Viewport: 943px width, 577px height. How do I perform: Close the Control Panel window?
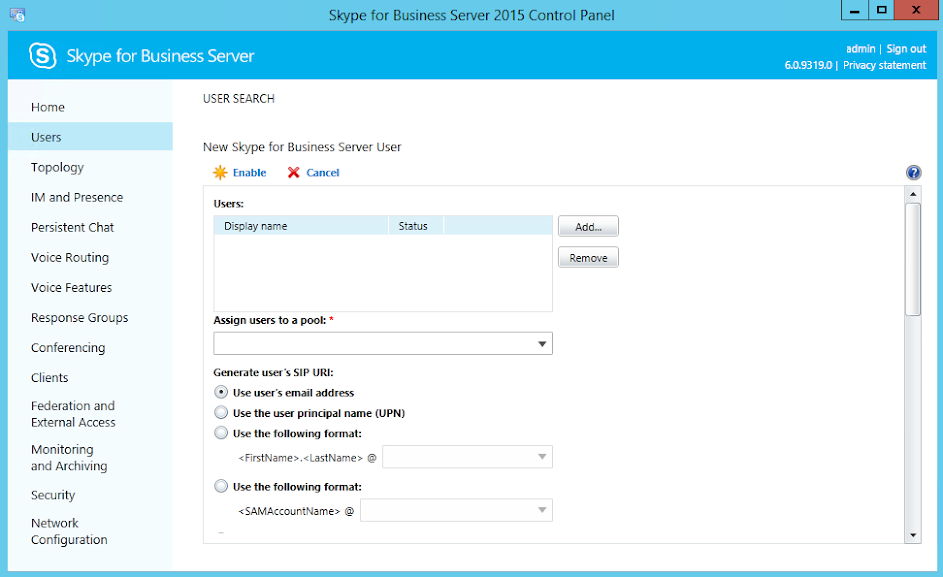pyautogui.click(x=916, y=10)
